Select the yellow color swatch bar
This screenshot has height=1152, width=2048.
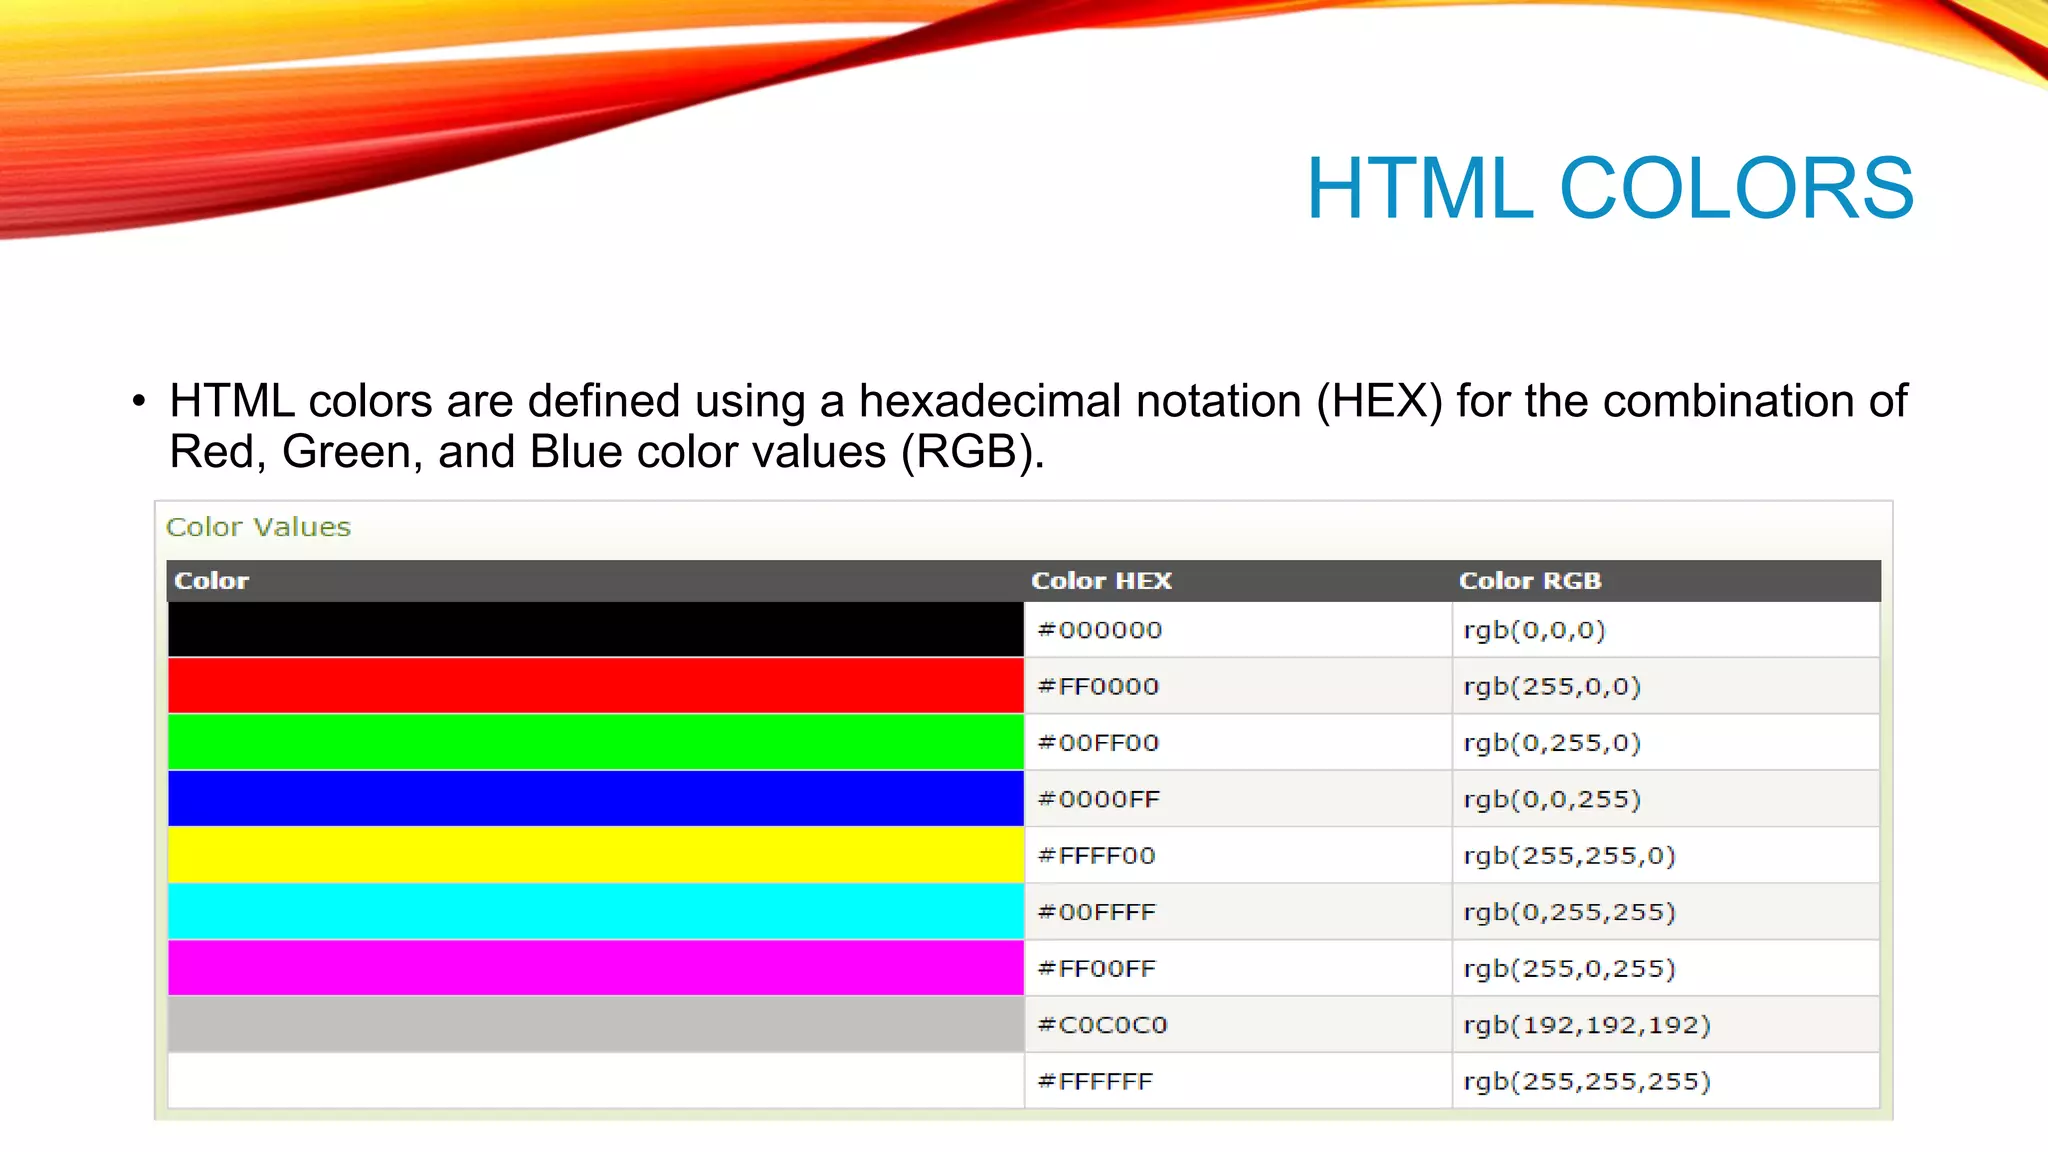[595, 855]
